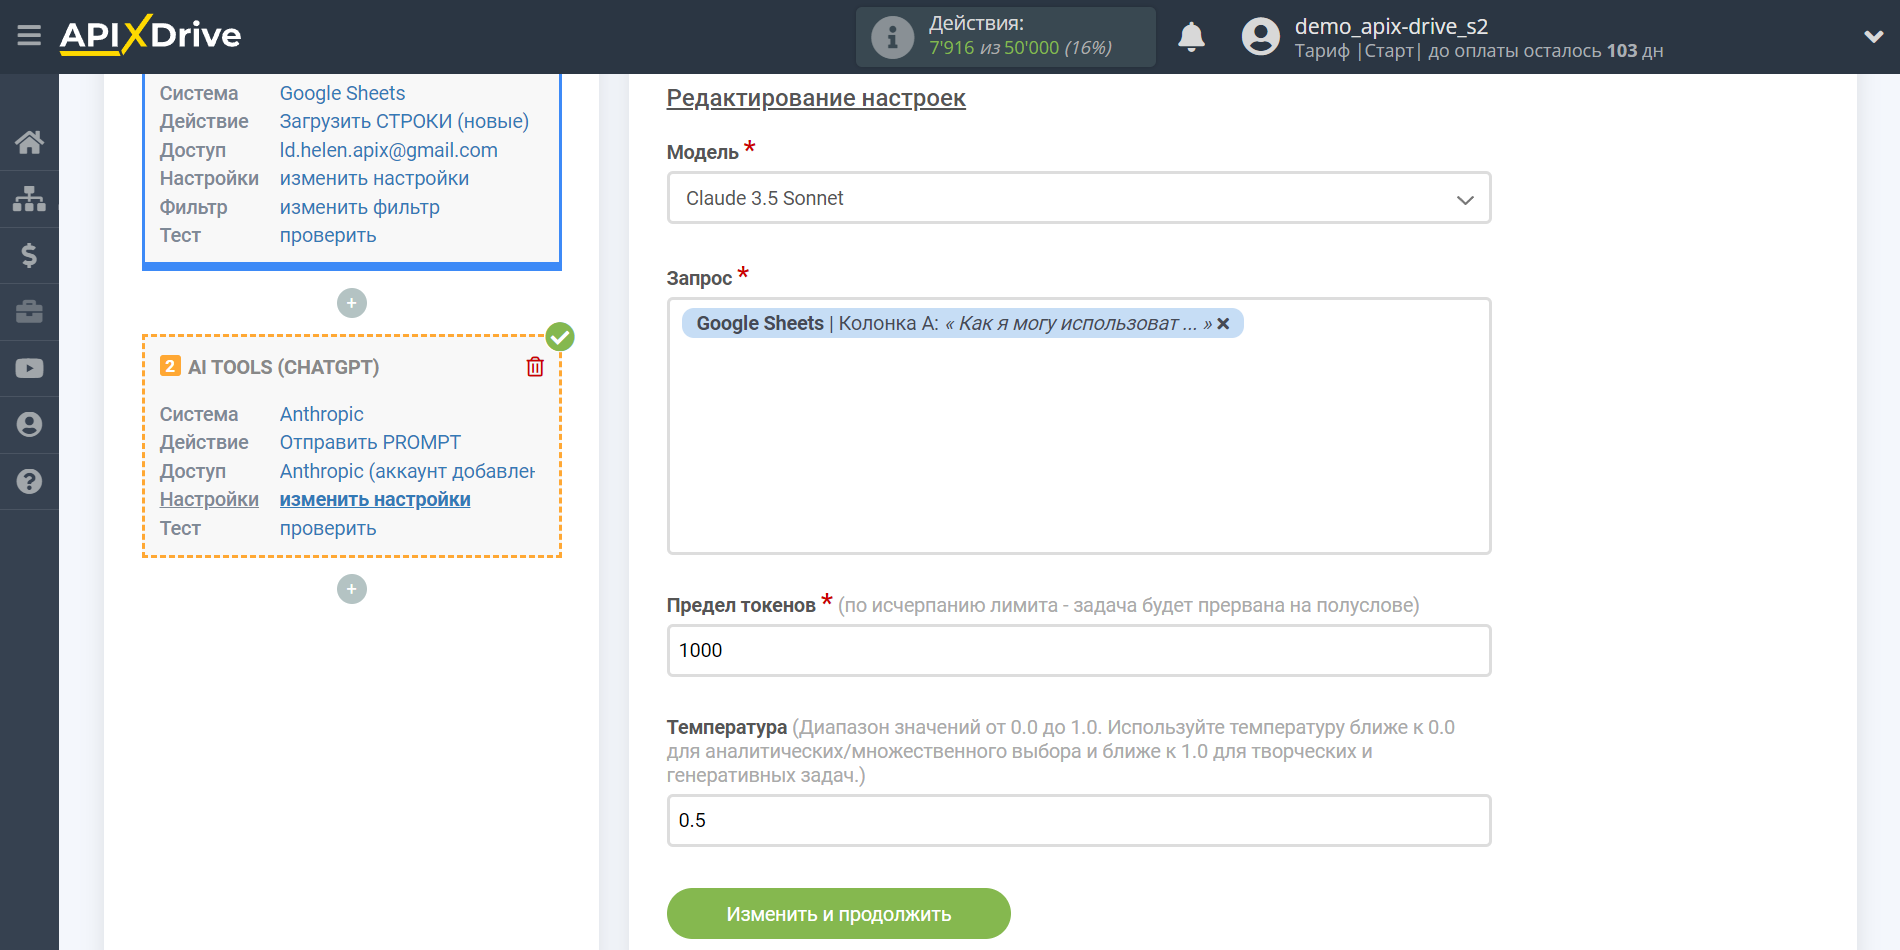1900x950 pixels.
Task: Open profile icon in sidebar
Action: 29,425
